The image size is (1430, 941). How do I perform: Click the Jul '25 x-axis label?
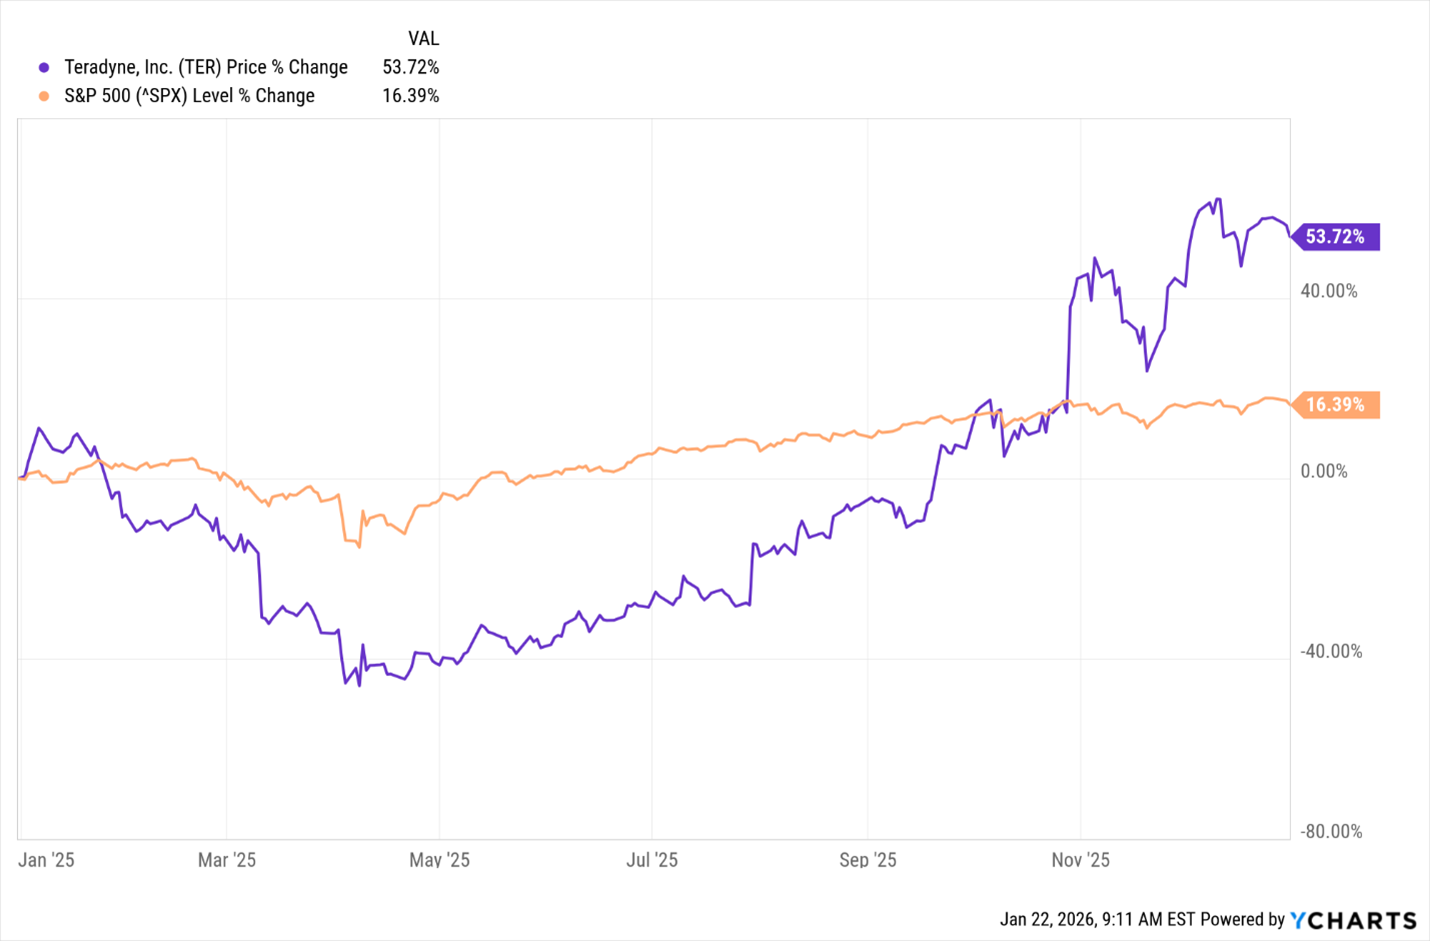(x=652, y=860)
